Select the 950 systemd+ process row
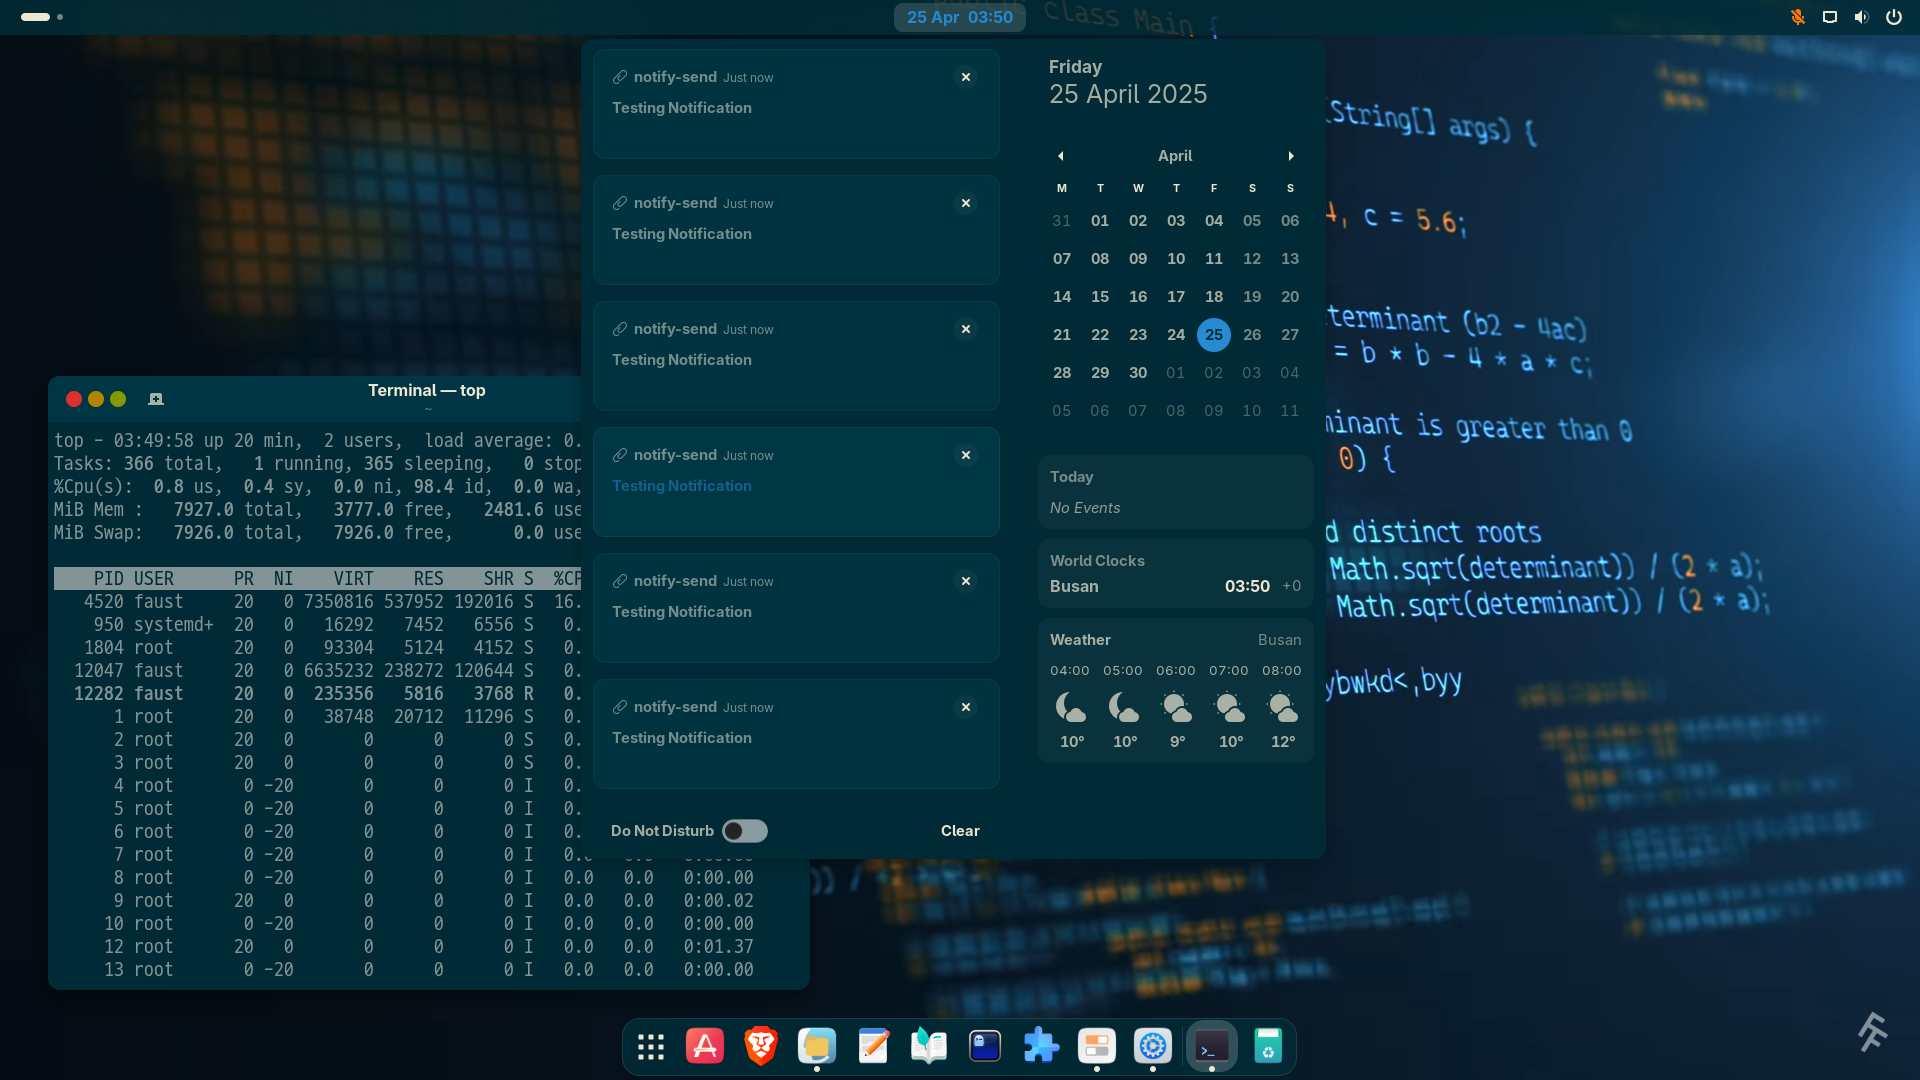This screenshot has height=1080, width=1920. tap(317, 625)
